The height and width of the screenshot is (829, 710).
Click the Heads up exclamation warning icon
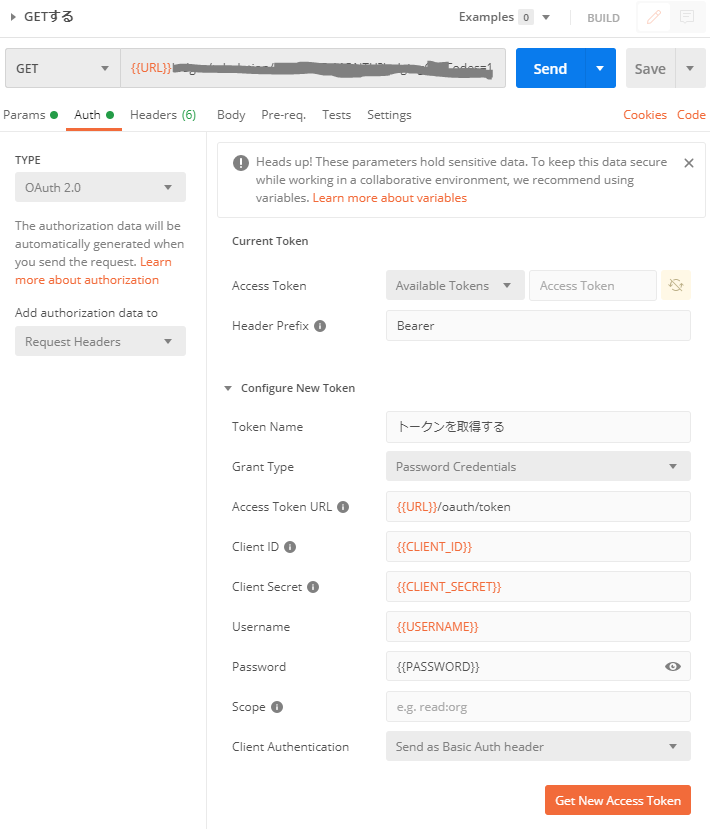coord(241,163)
